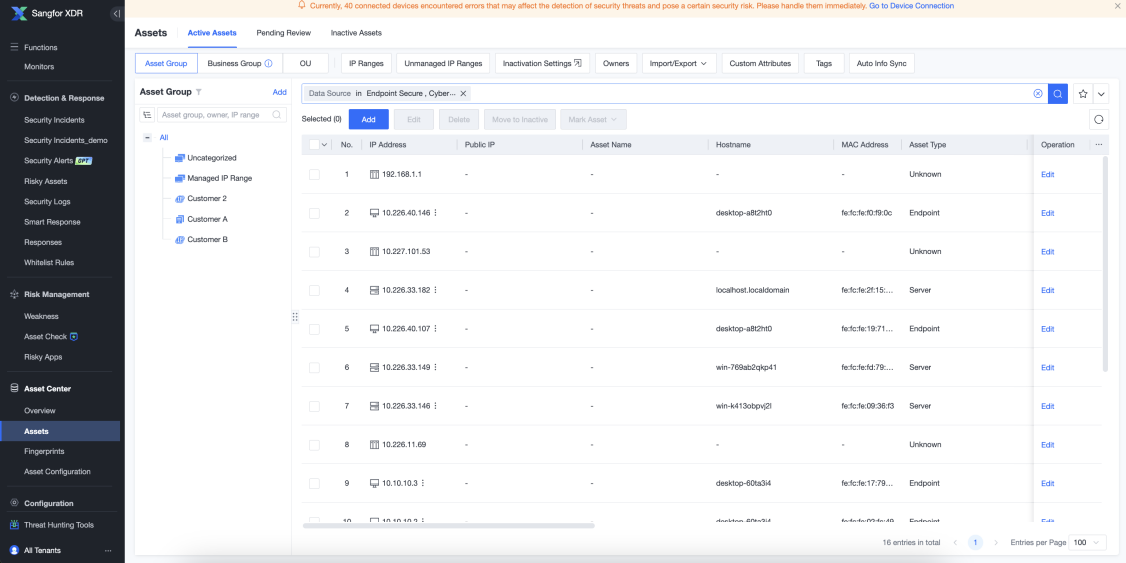The image size is (1126, 563).
Task: Click the All Tenants user icon
Action: [x=14, y=550]
